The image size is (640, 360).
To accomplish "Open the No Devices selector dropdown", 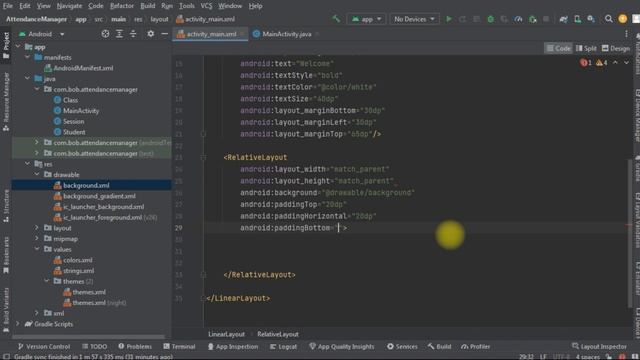I will tap(414, 19).
